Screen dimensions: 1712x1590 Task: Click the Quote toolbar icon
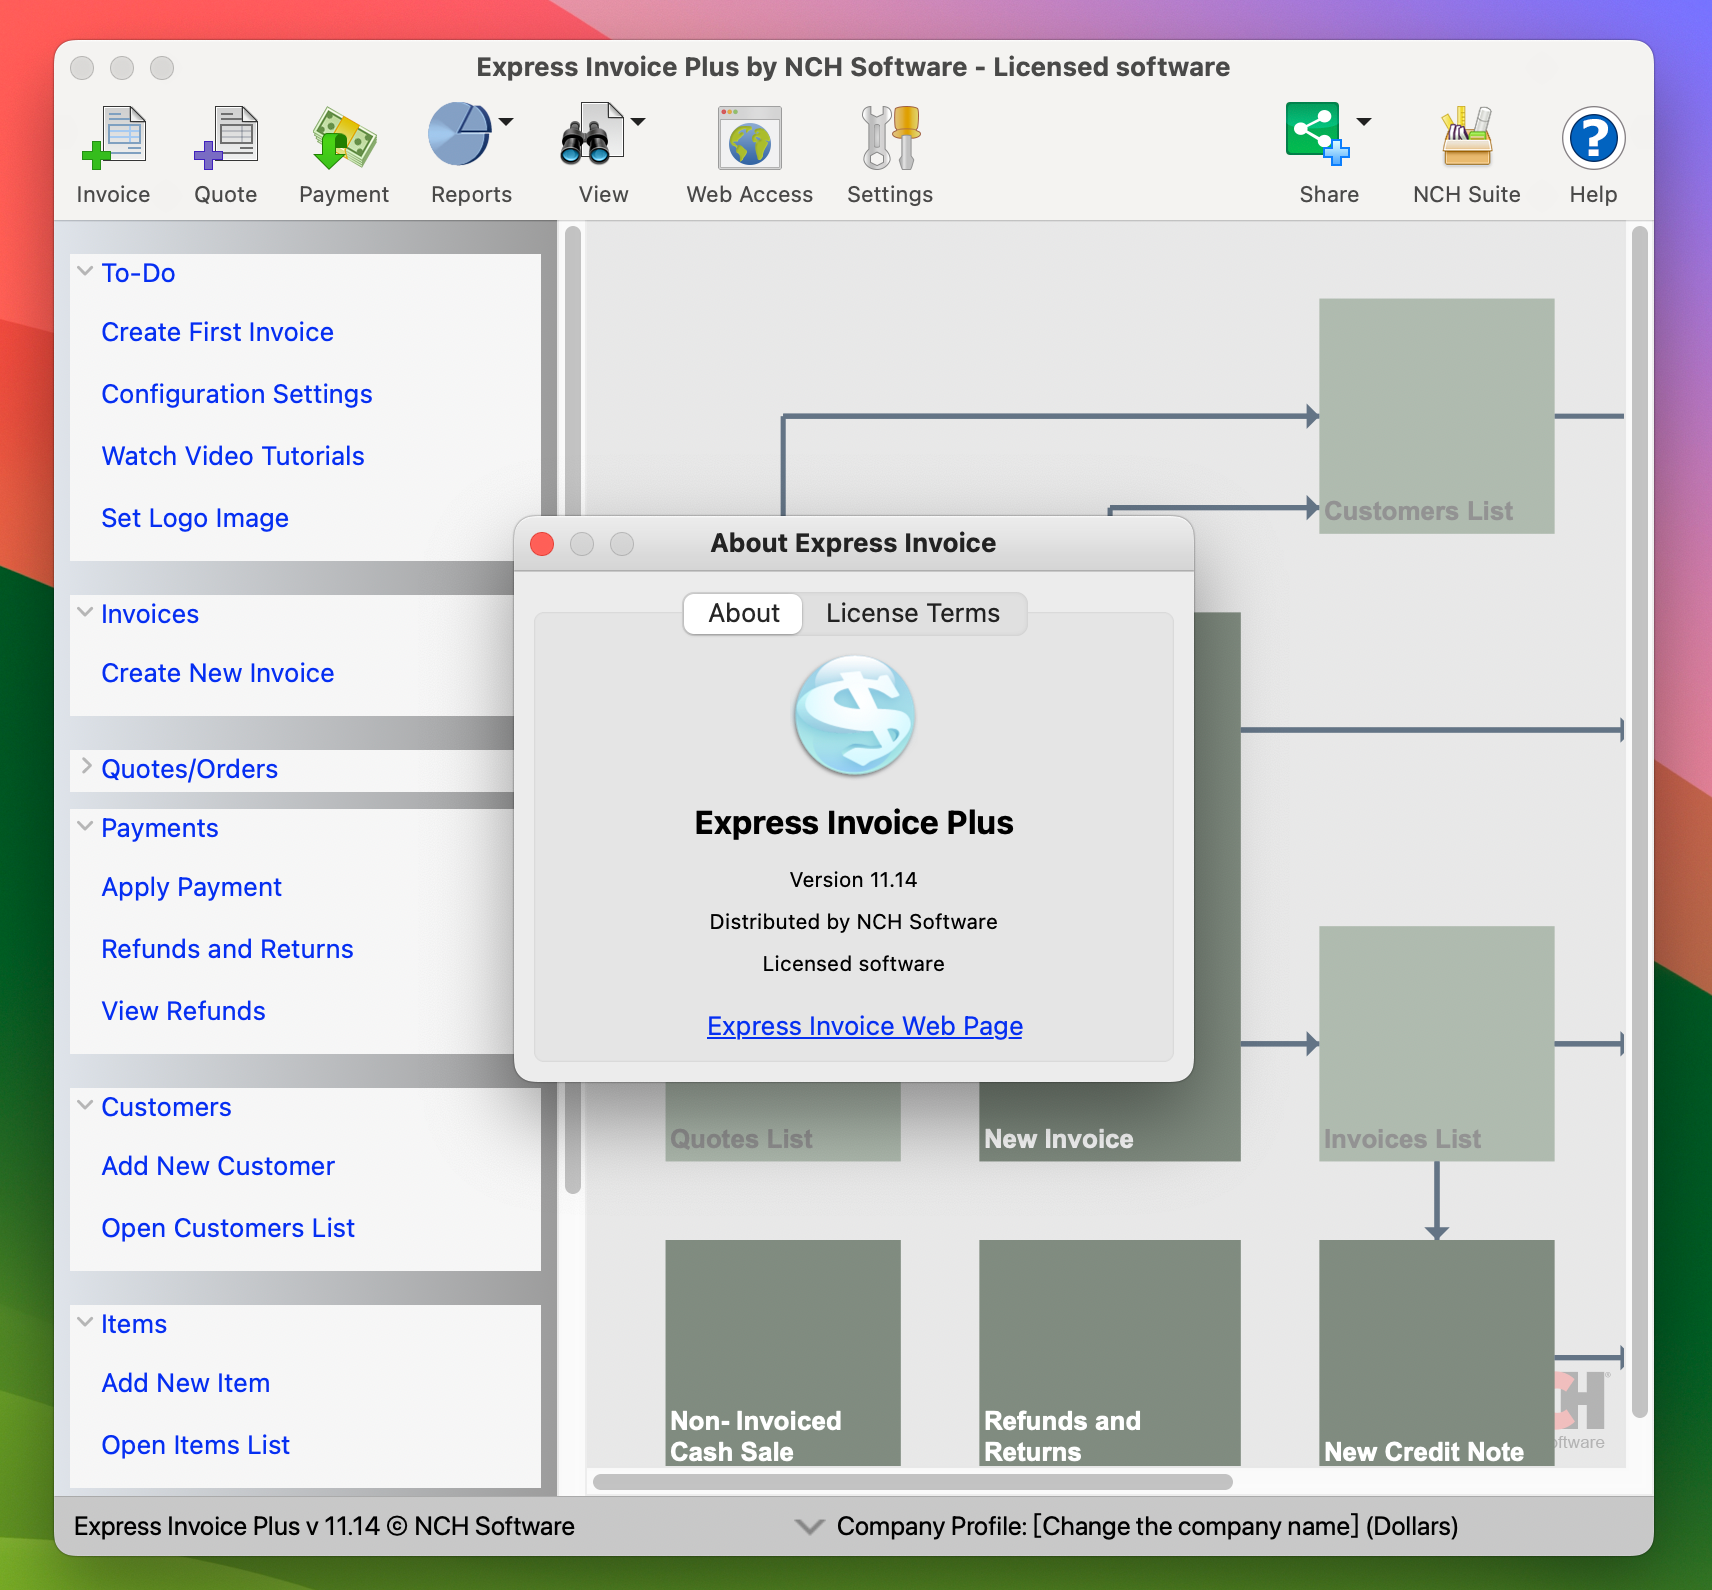226,138
